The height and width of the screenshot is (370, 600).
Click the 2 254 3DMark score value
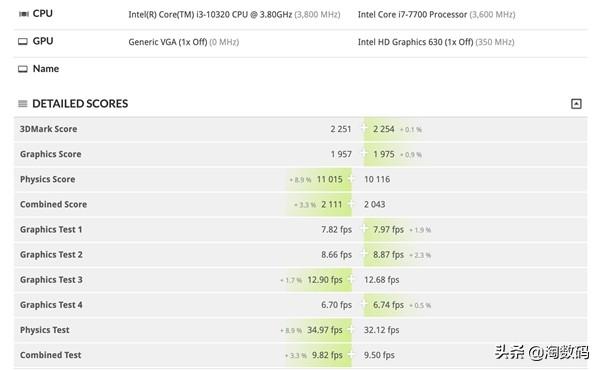pos(383,129)
